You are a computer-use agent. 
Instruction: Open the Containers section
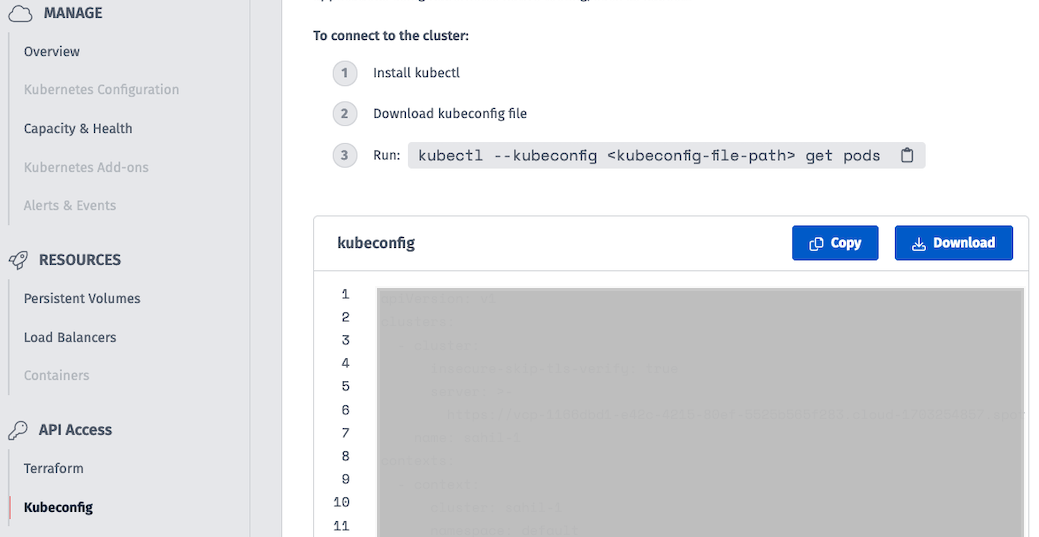click(x=56, y=375)
